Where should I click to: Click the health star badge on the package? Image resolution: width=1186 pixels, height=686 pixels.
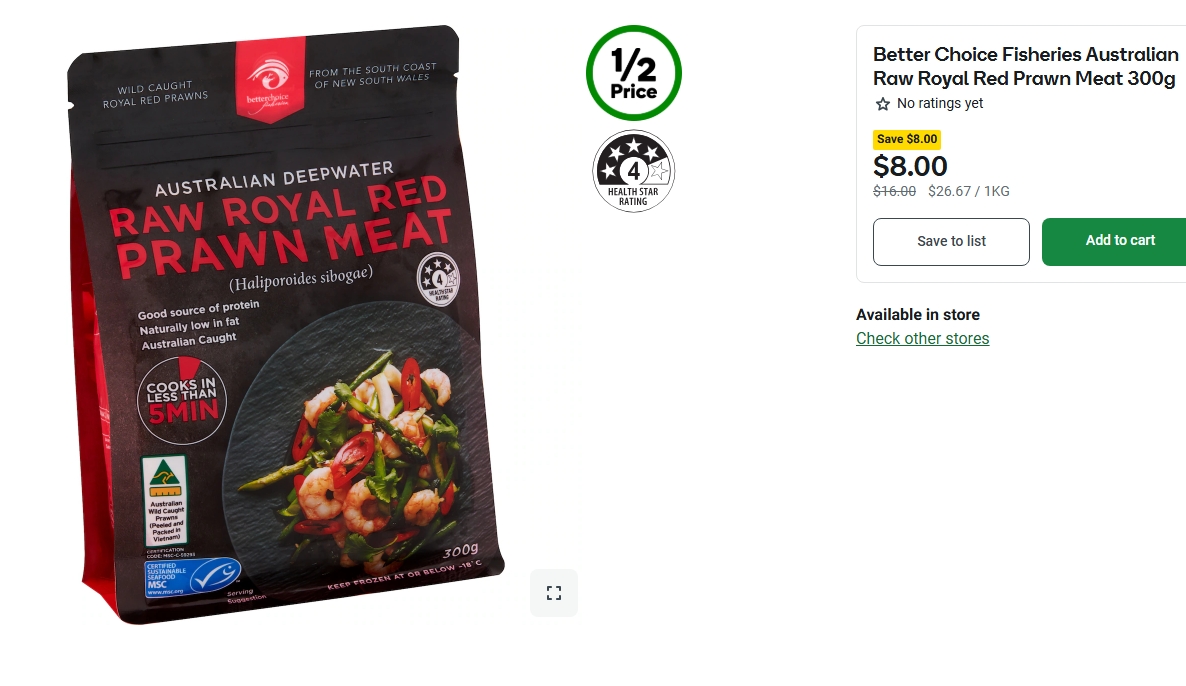[438, 279]
